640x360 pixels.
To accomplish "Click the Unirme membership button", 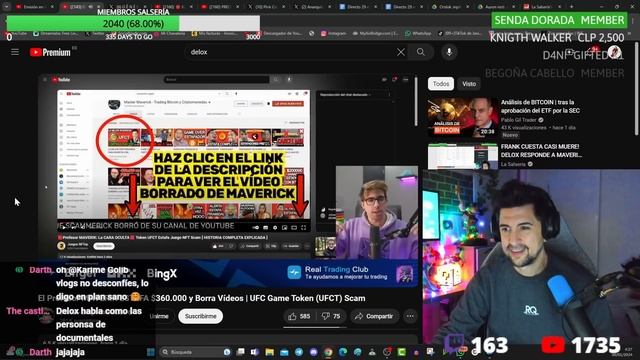I will pos(159,316).
